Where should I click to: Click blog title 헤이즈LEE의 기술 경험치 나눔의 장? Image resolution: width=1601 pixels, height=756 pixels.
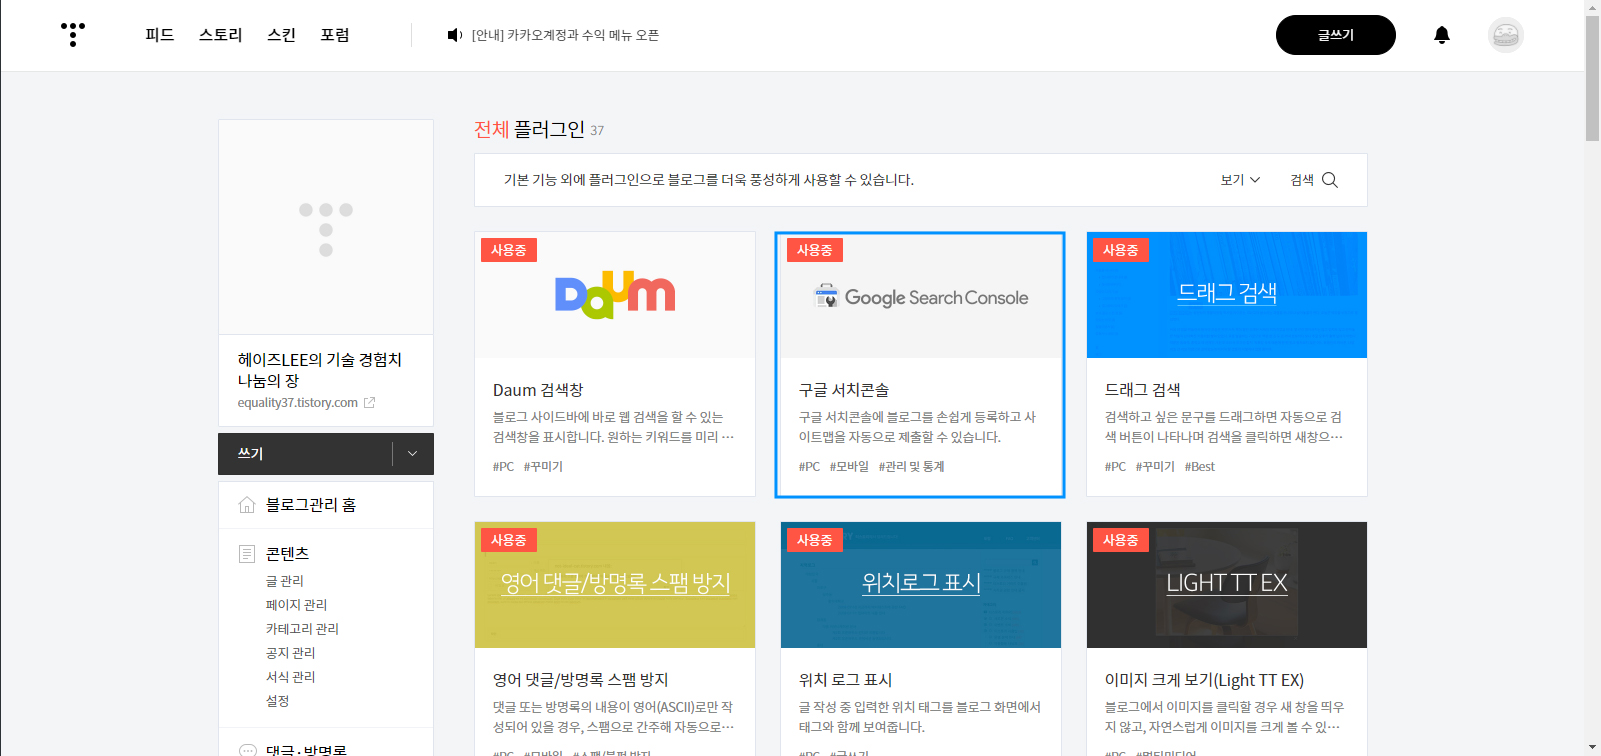(x=319, y=370)
